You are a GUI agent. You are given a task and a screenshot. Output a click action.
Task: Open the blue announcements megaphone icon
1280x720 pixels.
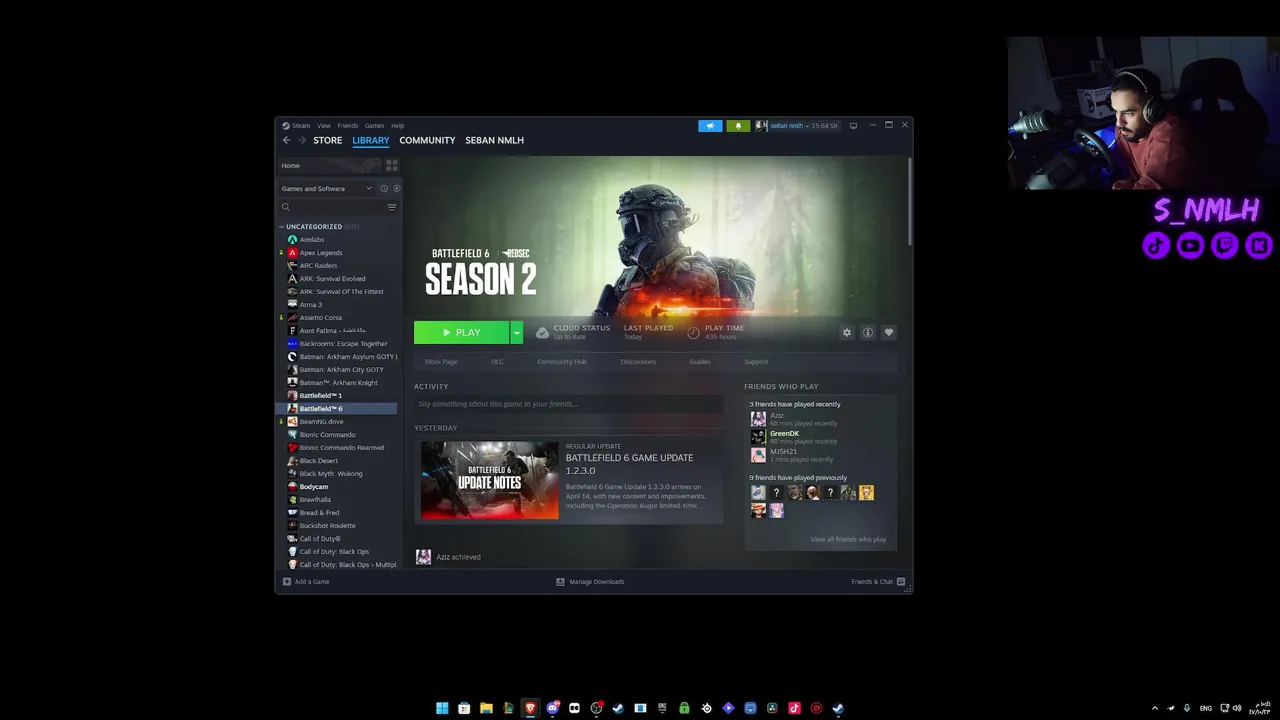(710, 126)
